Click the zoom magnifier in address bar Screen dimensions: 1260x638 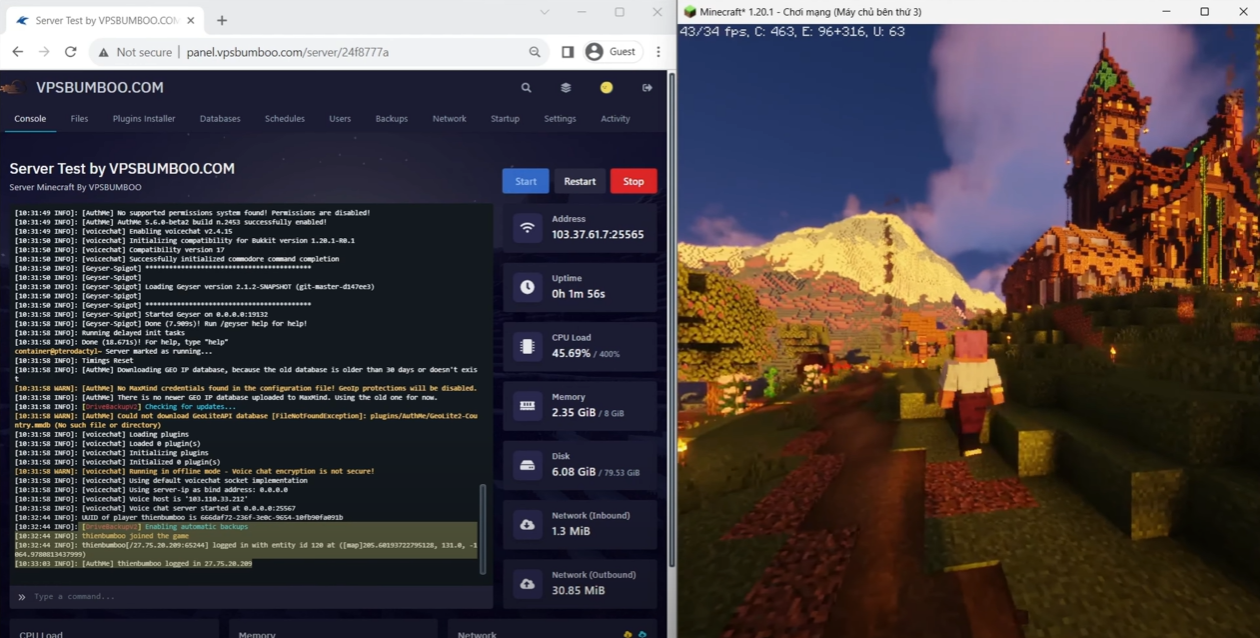pos(535,52)
